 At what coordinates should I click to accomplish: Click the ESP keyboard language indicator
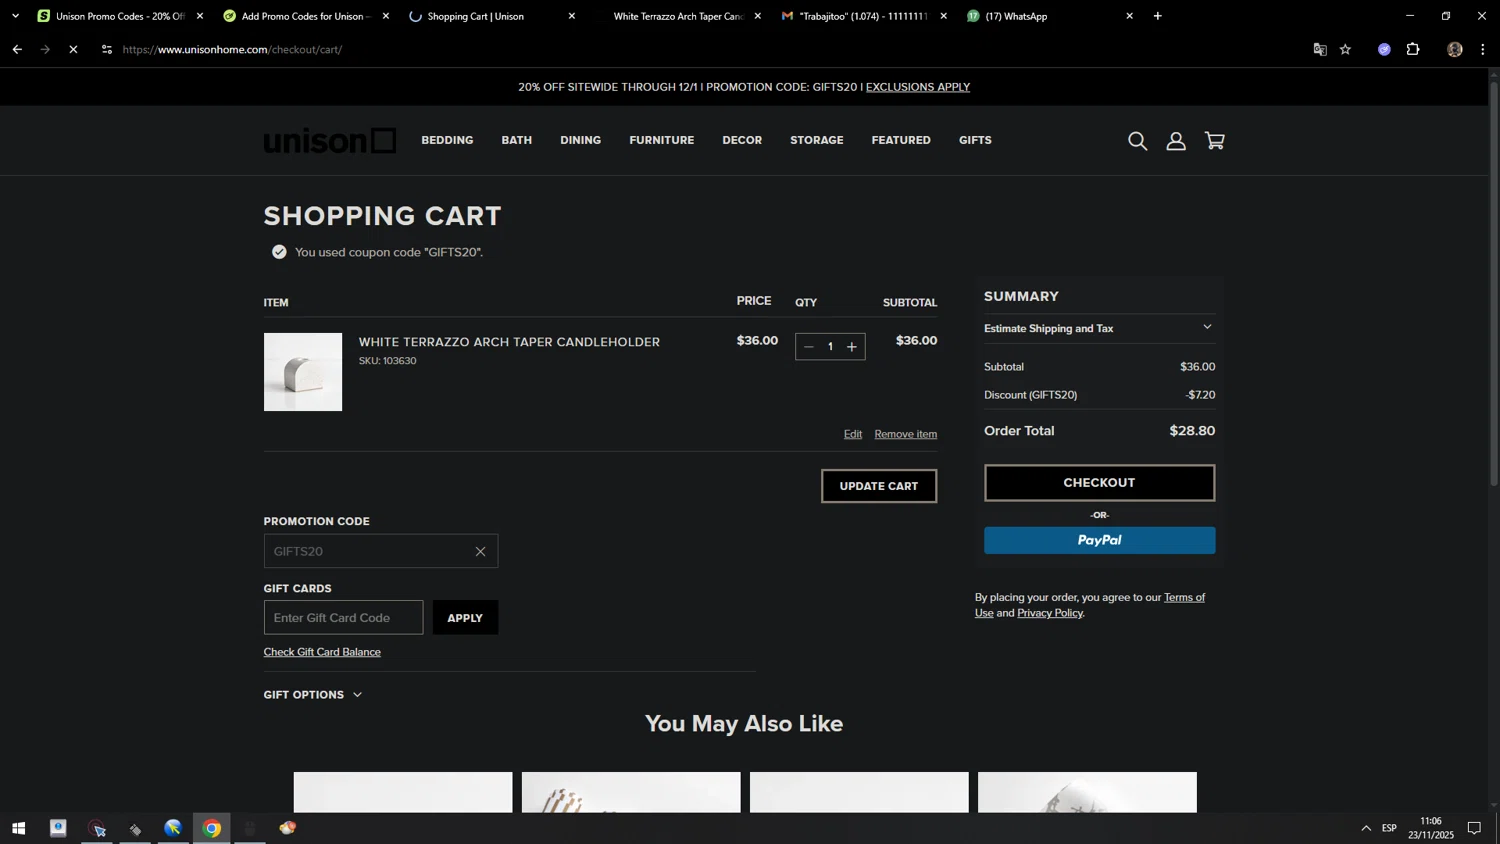tap(1389, 828)
